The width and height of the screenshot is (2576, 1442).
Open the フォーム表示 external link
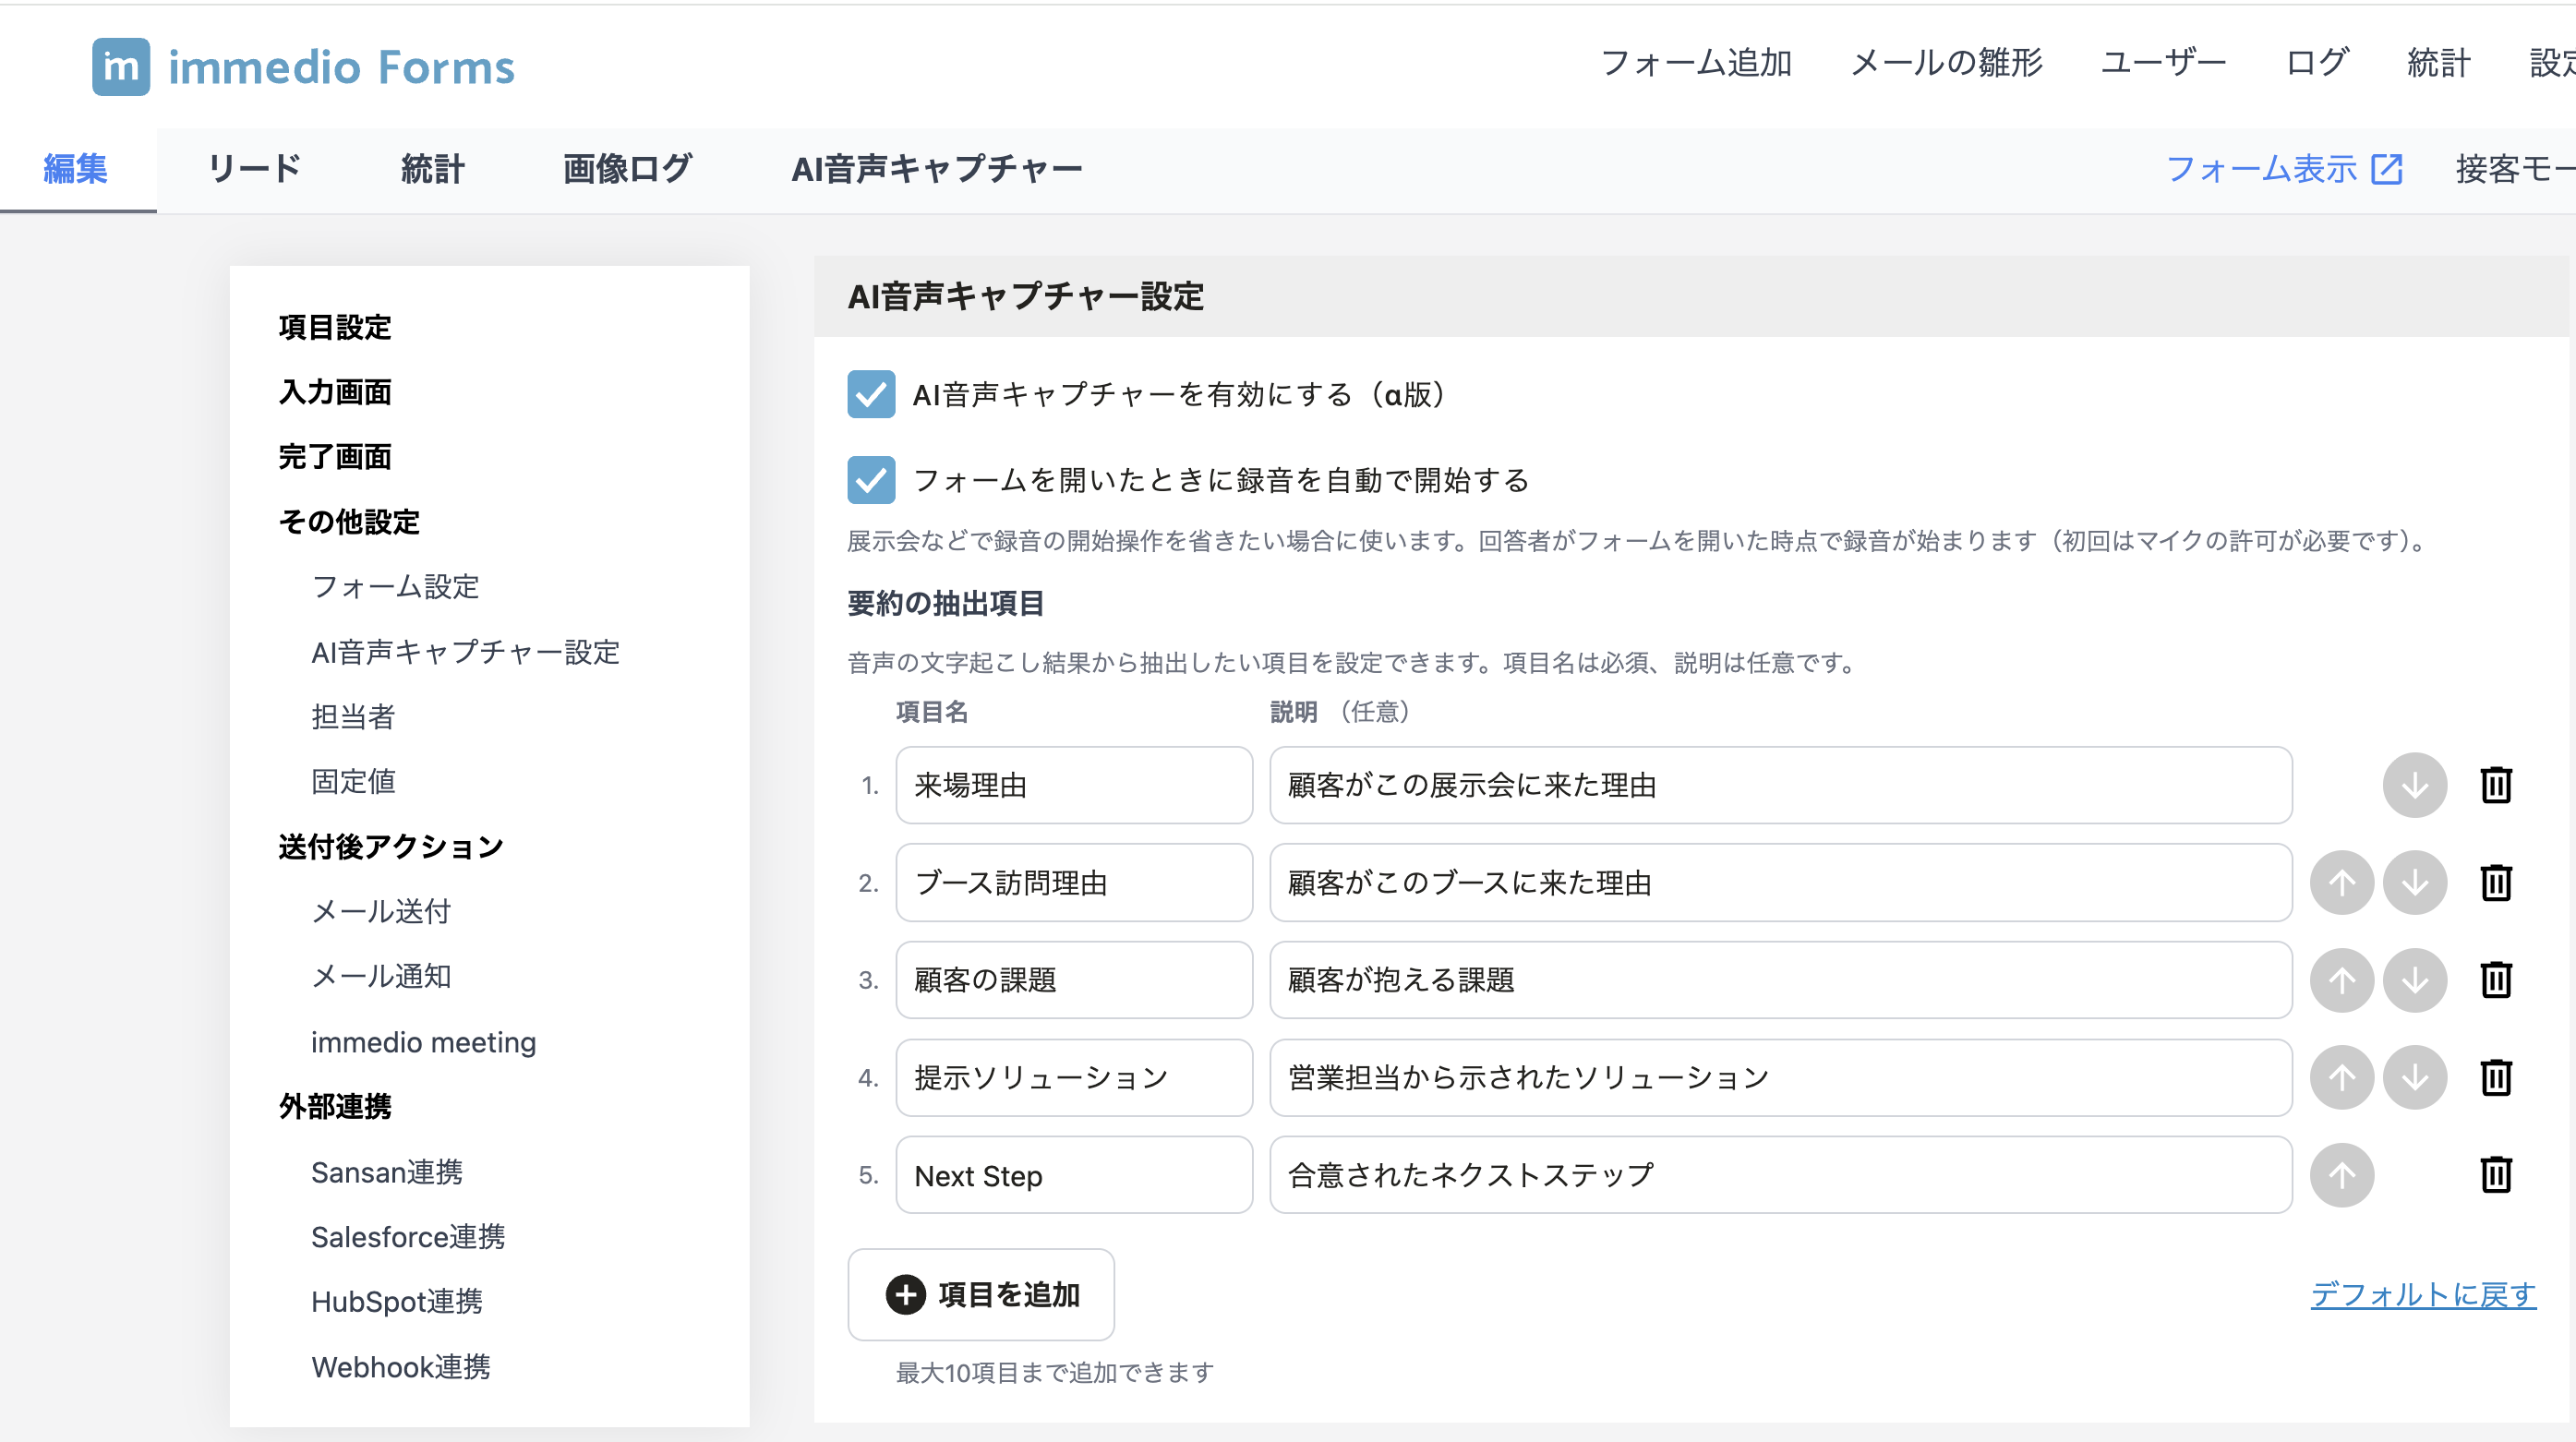click(2283, 168)
